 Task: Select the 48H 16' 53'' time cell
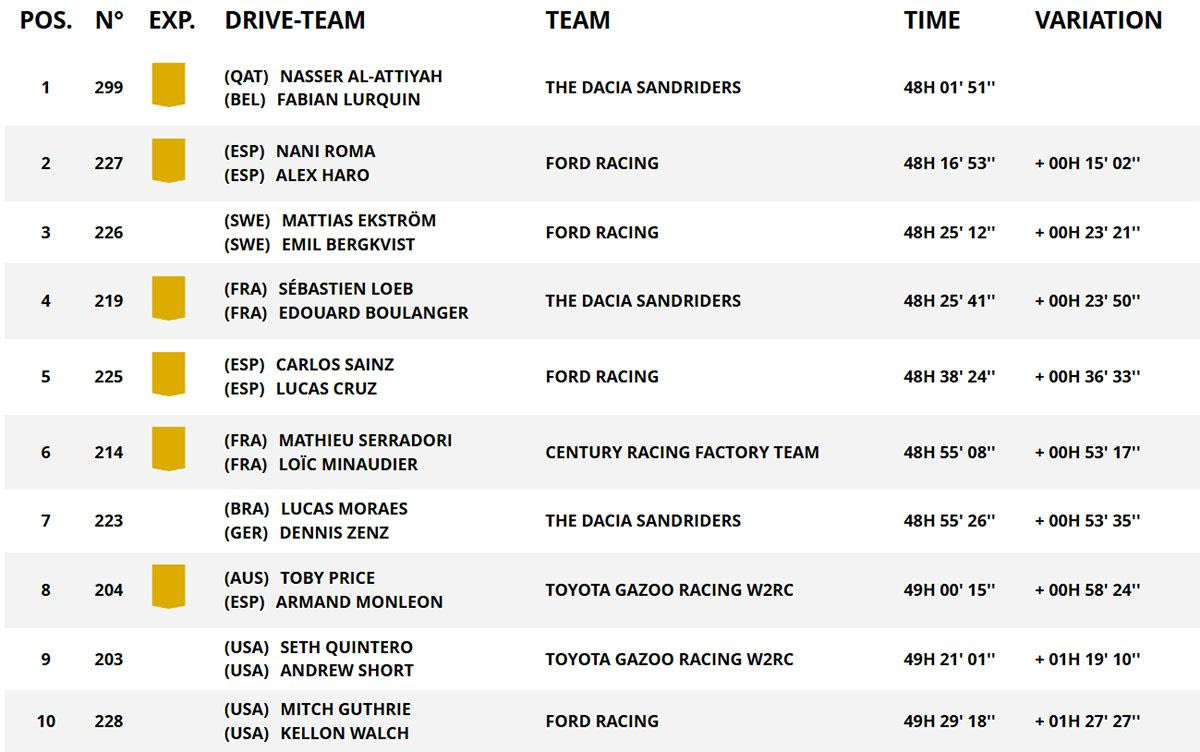[949, 163]
